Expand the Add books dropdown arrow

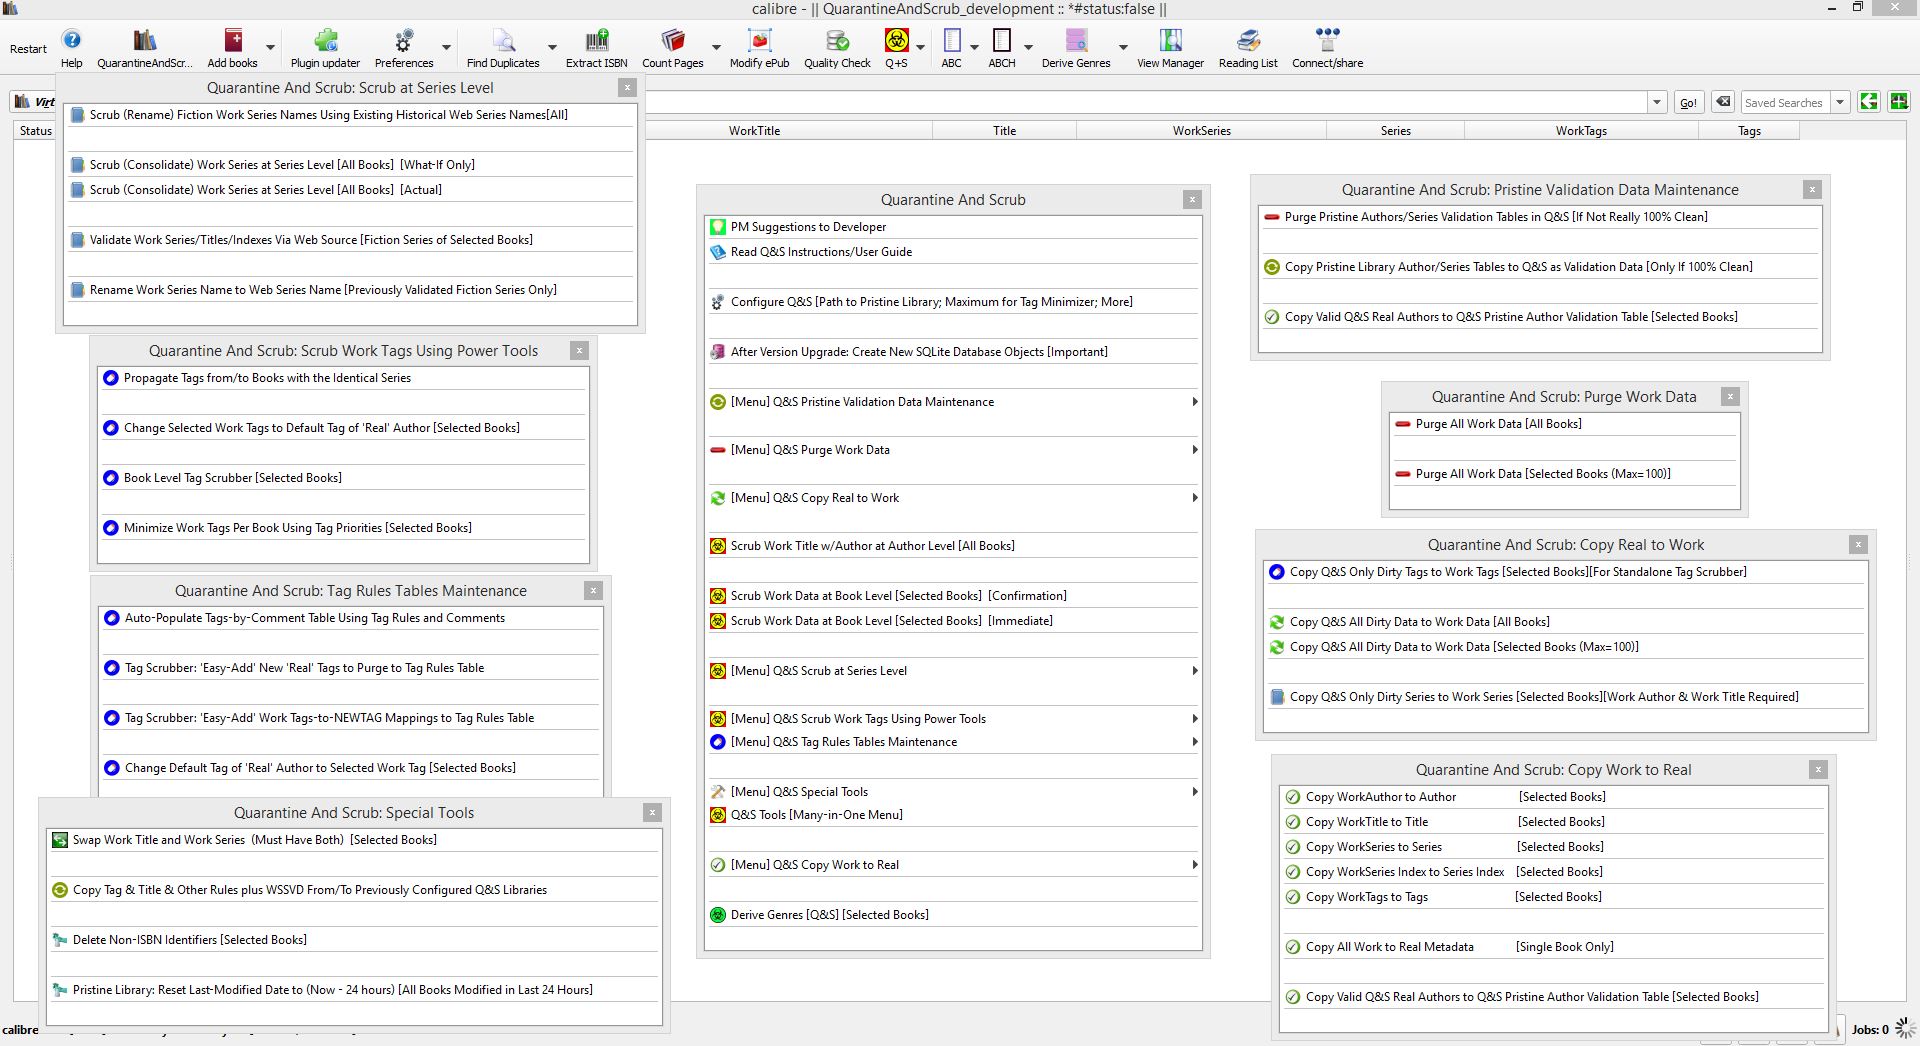[x=270, y=47]
